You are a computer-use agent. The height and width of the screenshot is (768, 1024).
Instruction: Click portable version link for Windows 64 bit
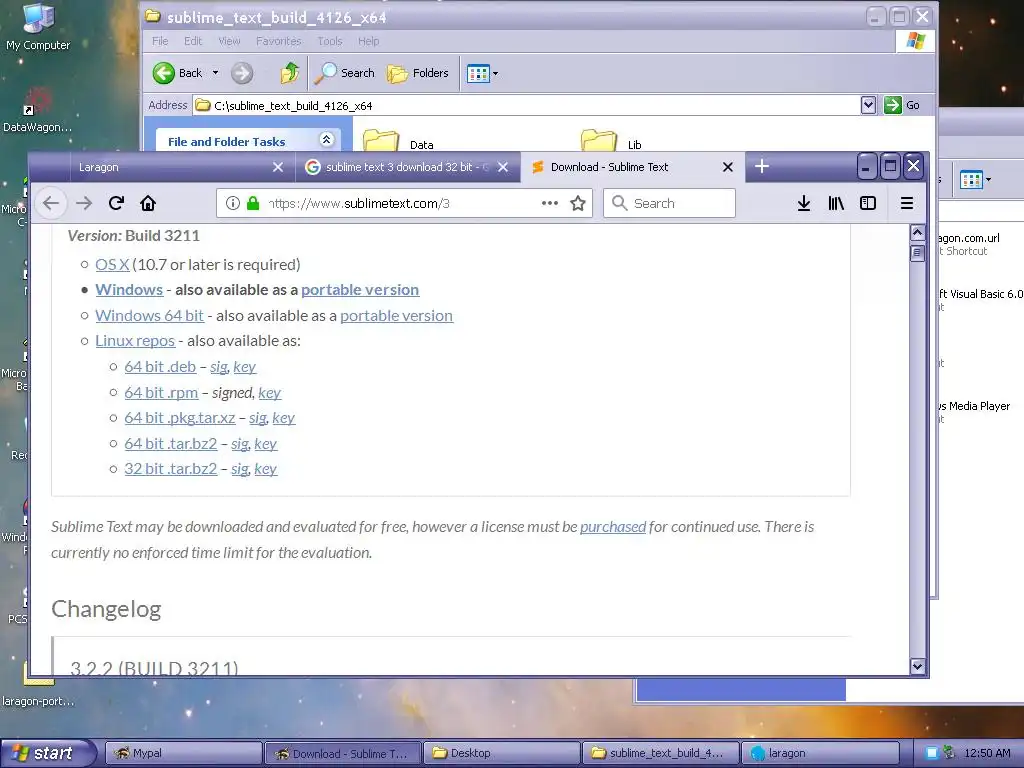396,315
